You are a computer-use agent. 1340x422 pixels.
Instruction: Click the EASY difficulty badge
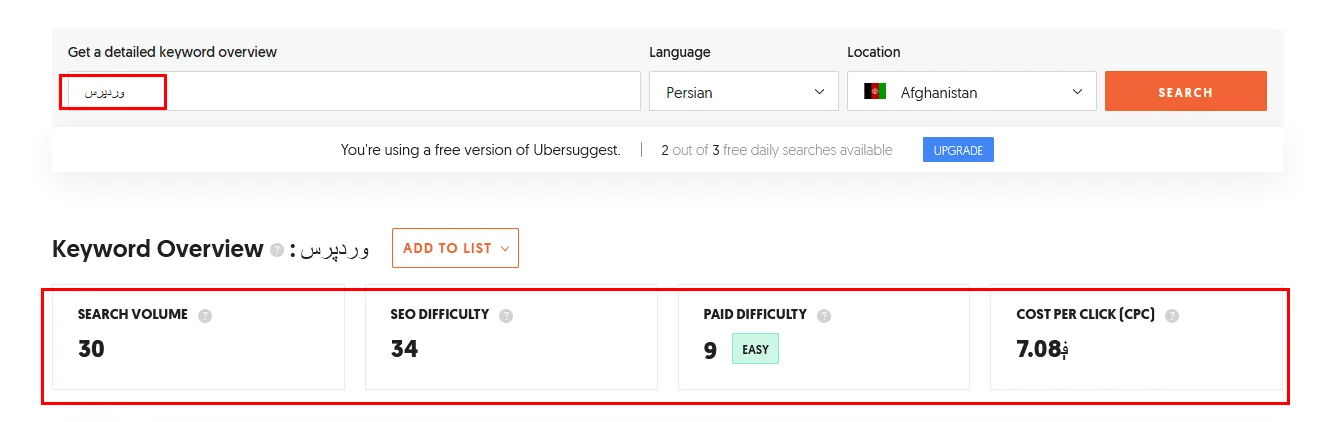pos(755,349)
